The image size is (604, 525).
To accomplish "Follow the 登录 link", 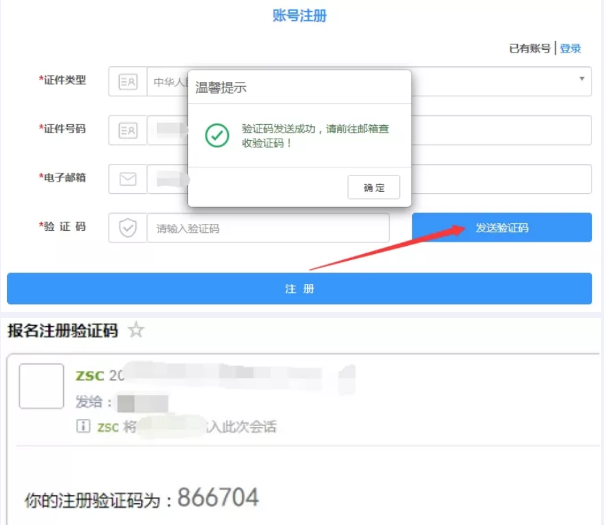I will [x=570, y=48].
